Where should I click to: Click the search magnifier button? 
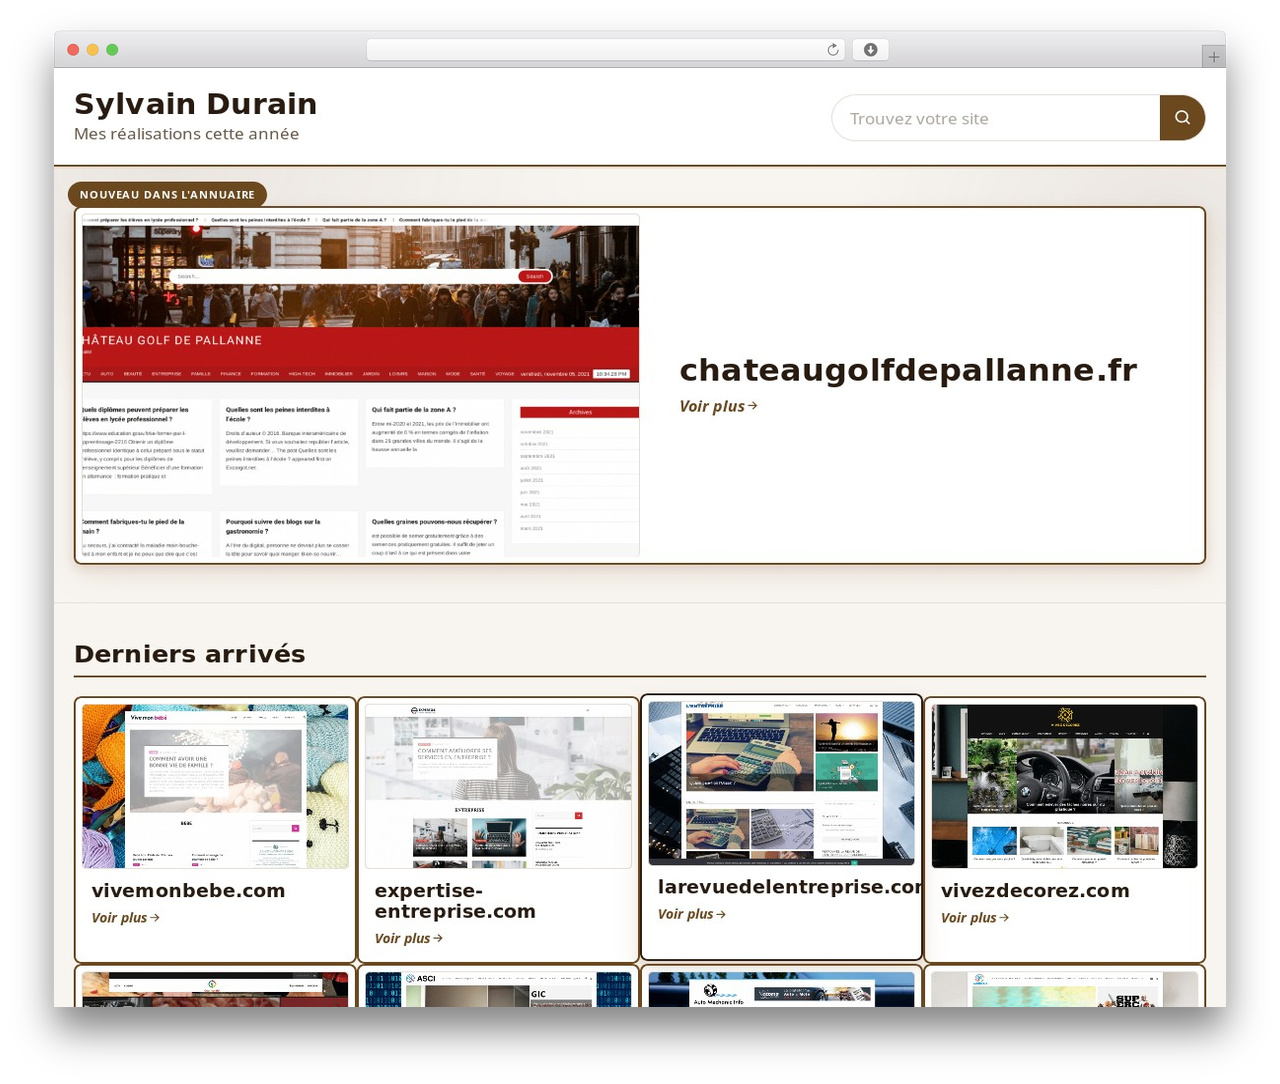(1182, 118)
